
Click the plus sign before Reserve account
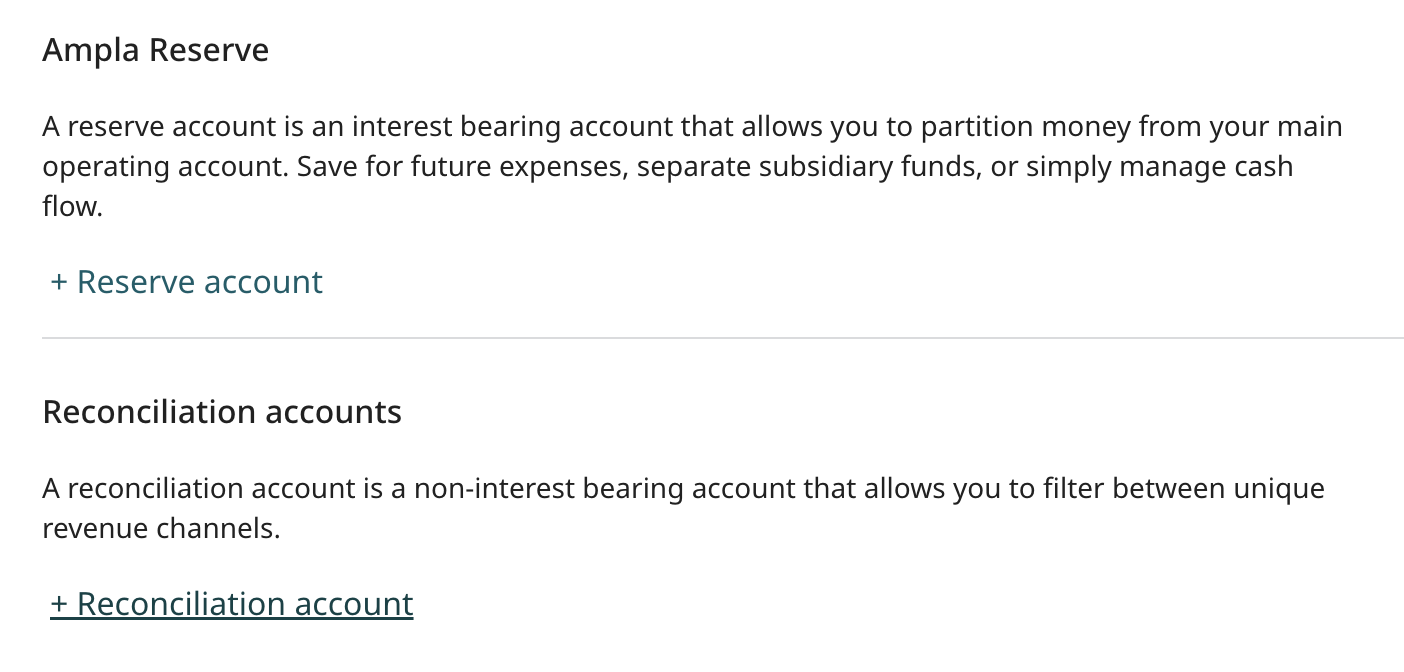point(59,283)
